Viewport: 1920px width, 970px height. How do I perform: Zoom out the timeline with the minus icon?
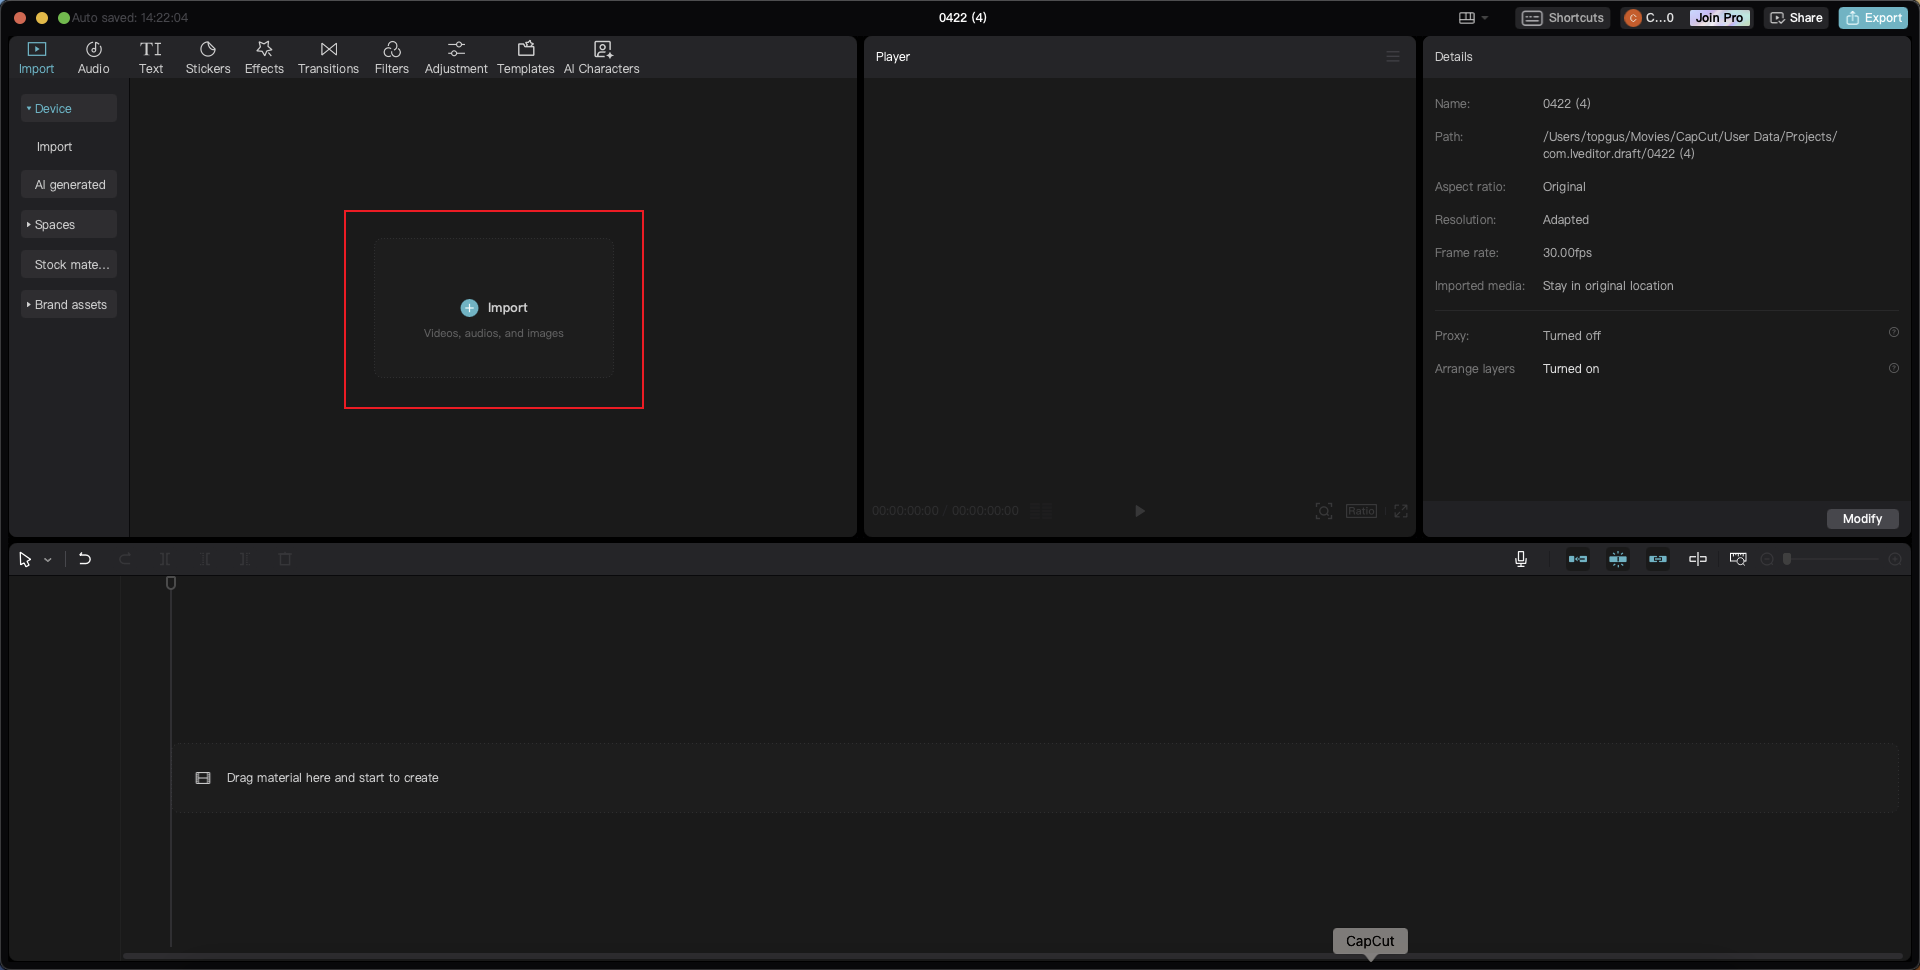1767,559
